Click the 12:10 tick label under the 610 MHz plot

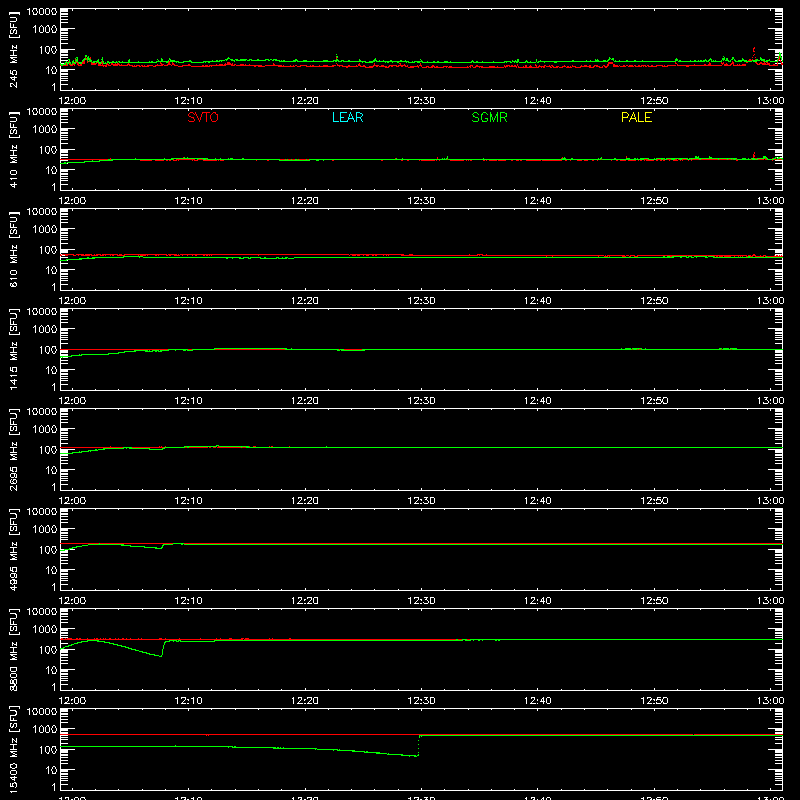pos(188,301)
